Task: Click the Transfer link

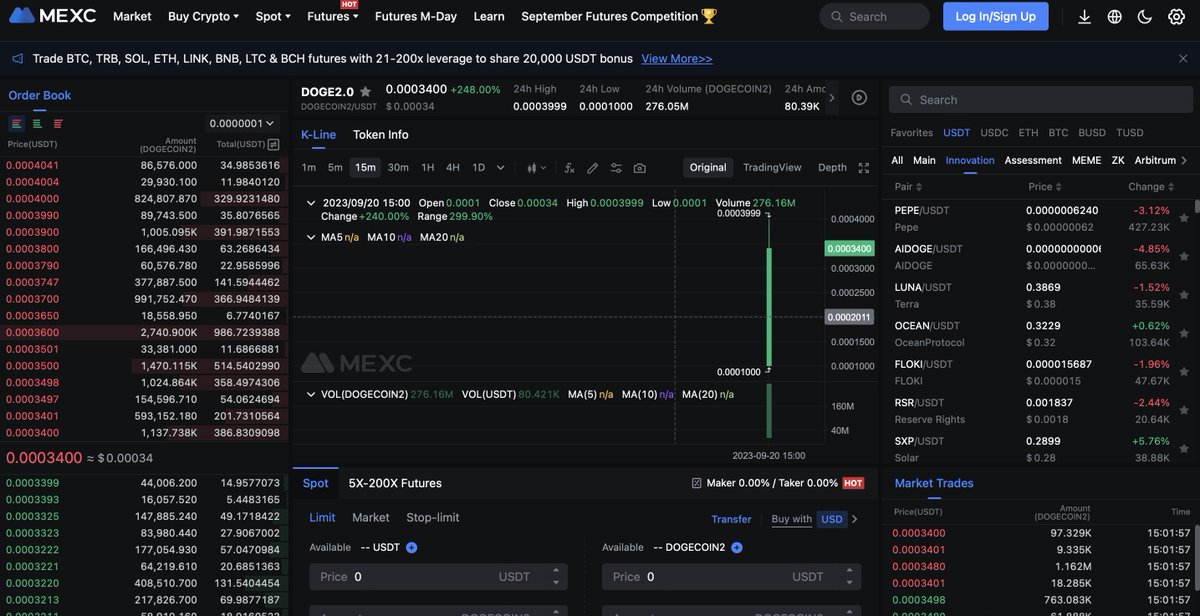Action: click(731, 519)
